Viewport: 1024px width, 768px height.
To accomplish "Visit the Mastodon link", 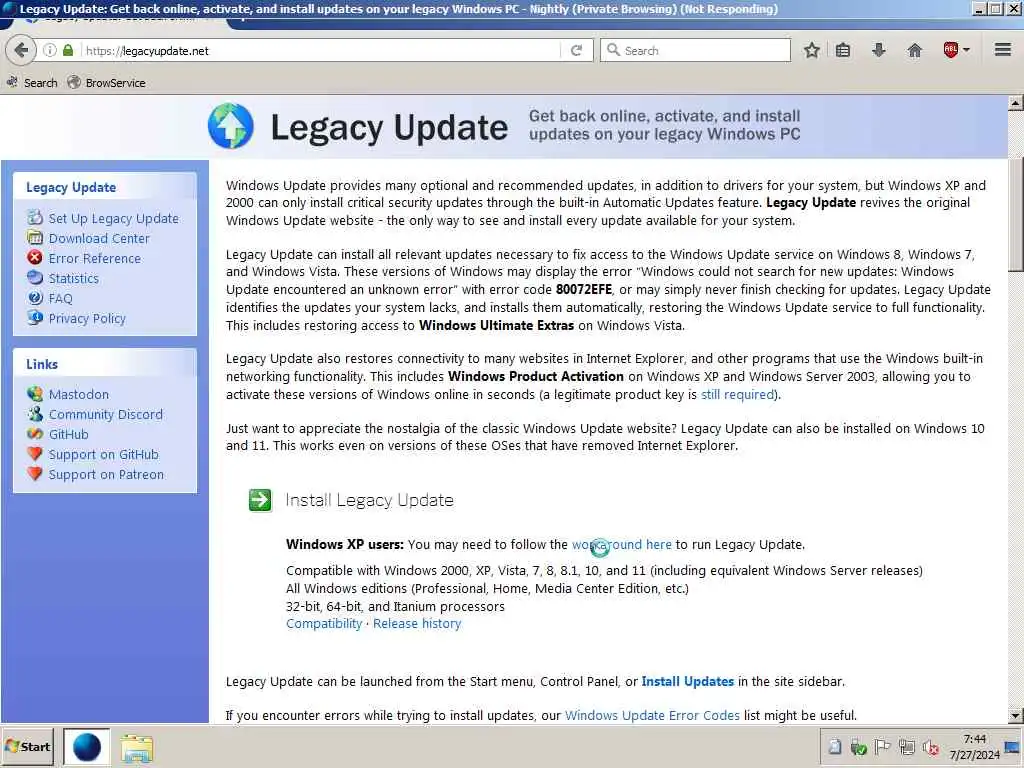I will point(79,394).
